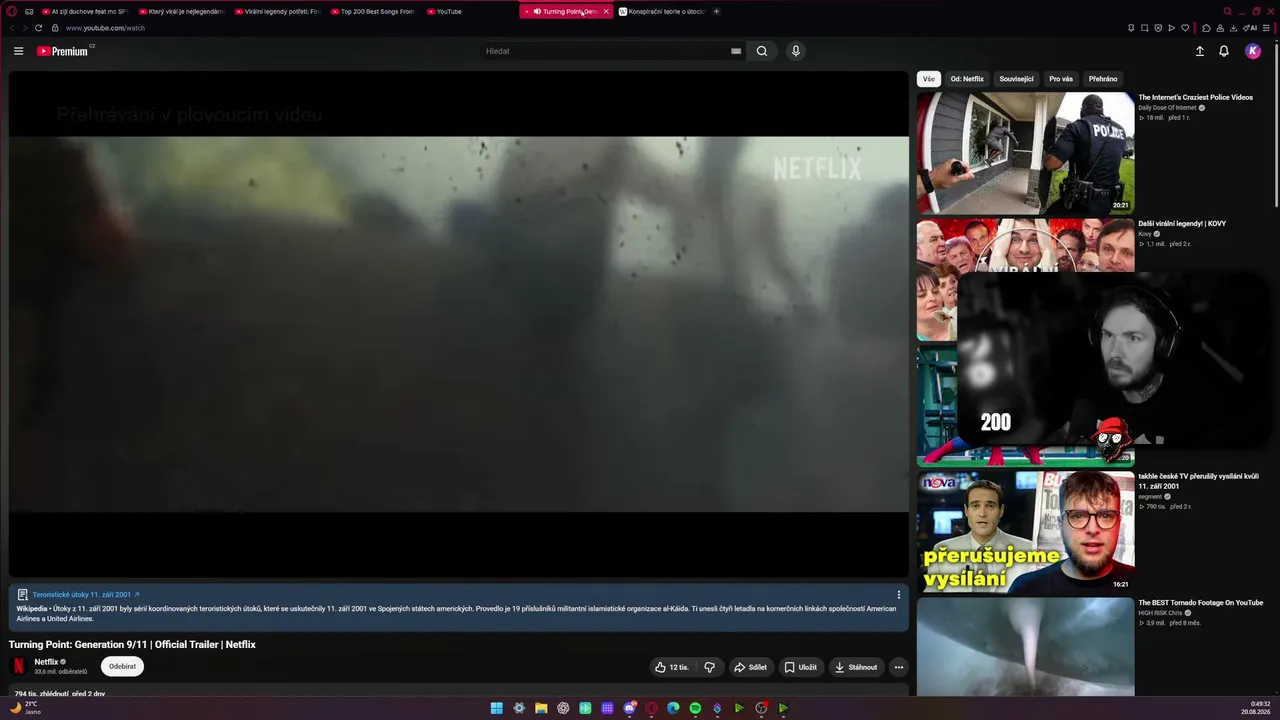Download video with 'Stáhnout' button
The image size is (1280, 720).
[855, 667]
